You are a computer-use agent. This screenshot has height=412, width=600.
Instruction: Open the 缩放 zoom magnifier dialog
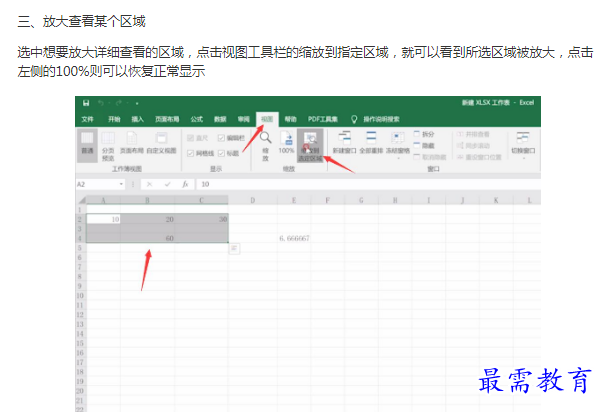point(265,146)
